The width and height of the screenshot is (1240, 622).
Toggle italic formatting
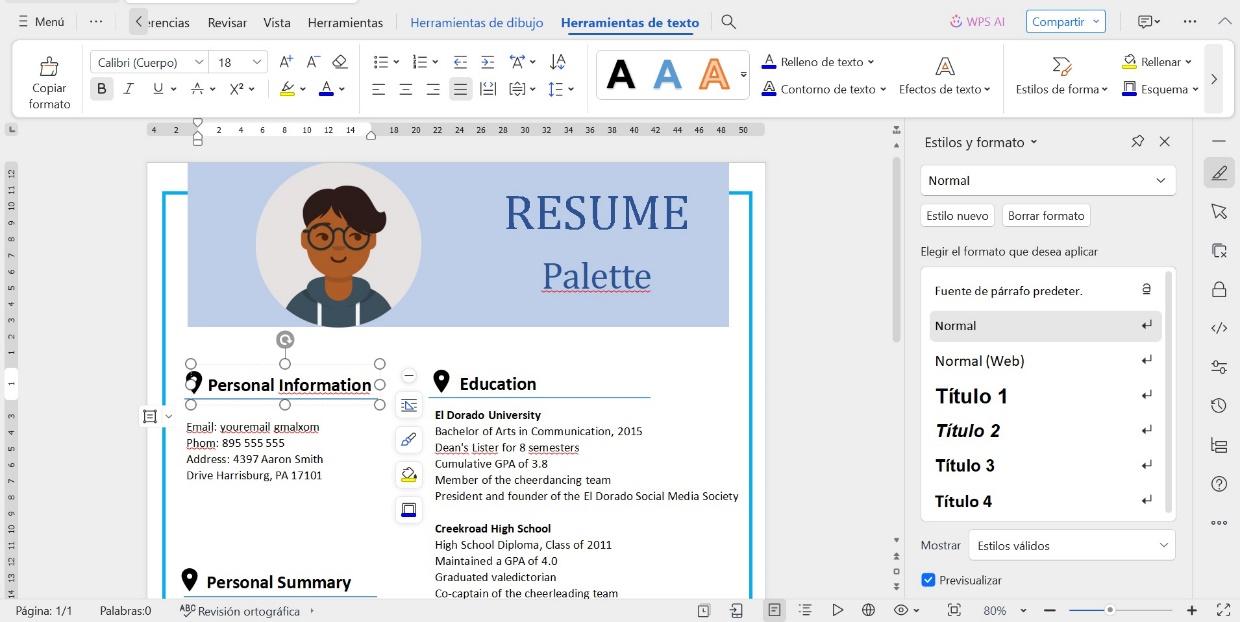point(127,88)
